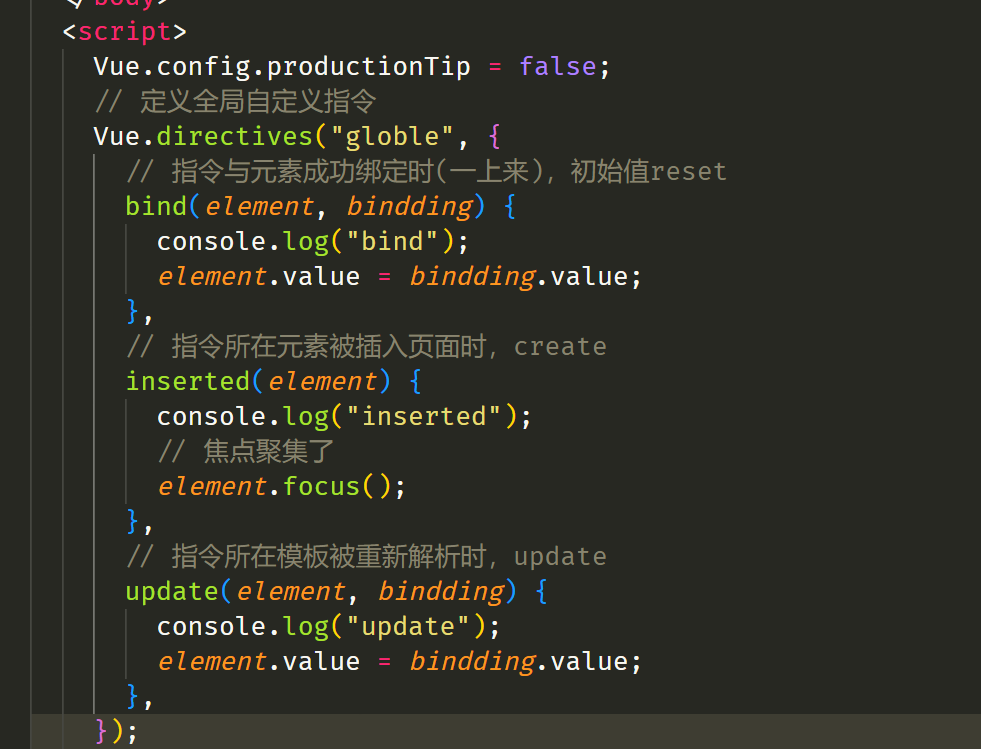The height and width of the screenshot is (749, 981).
Task: Click bindding parameter in update signature
Action: [441, 591]
